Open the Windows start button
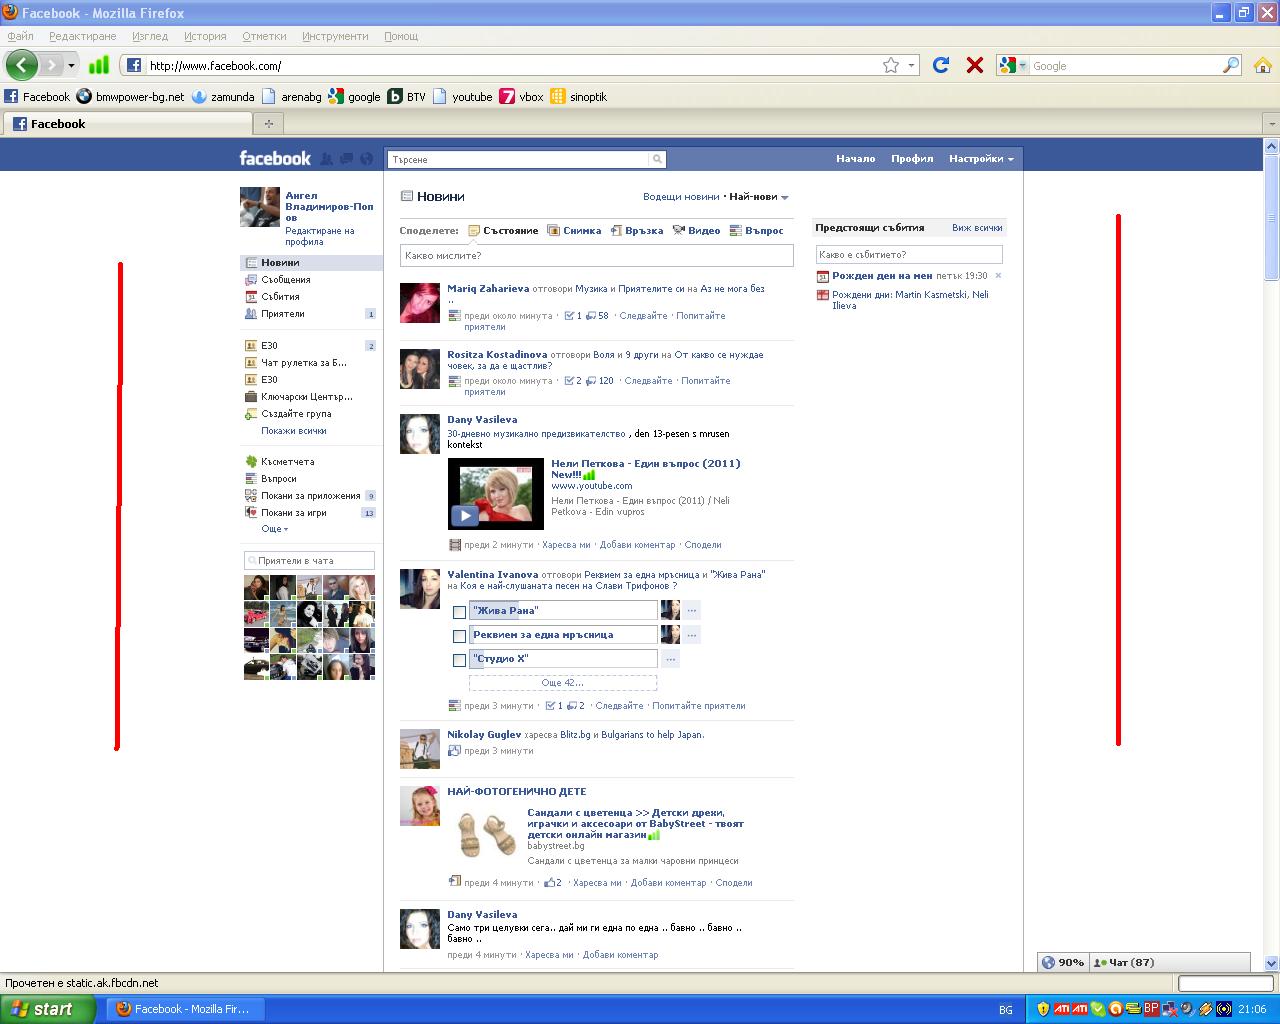 [x=48, y=1009]
